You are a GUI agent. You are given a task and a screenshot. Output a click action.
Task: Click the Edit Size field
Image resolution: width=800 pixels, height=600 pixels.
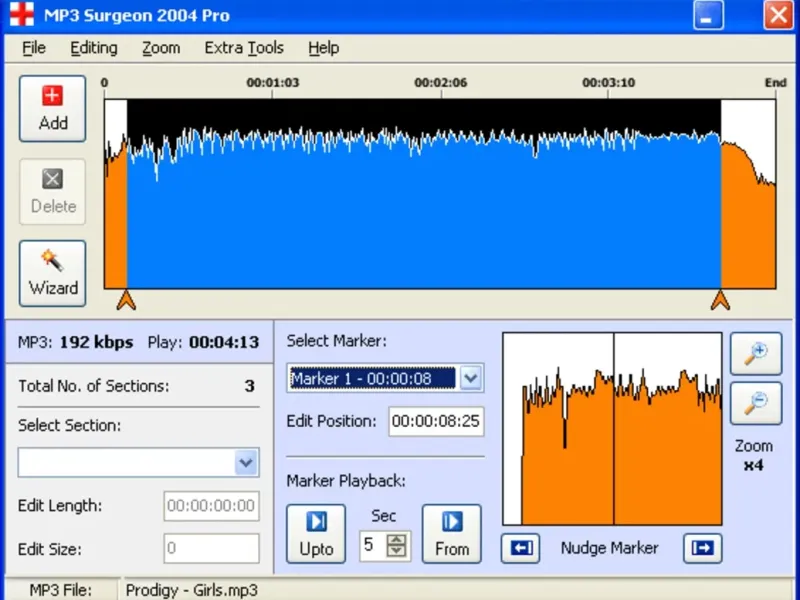click(x=211, y=548)
